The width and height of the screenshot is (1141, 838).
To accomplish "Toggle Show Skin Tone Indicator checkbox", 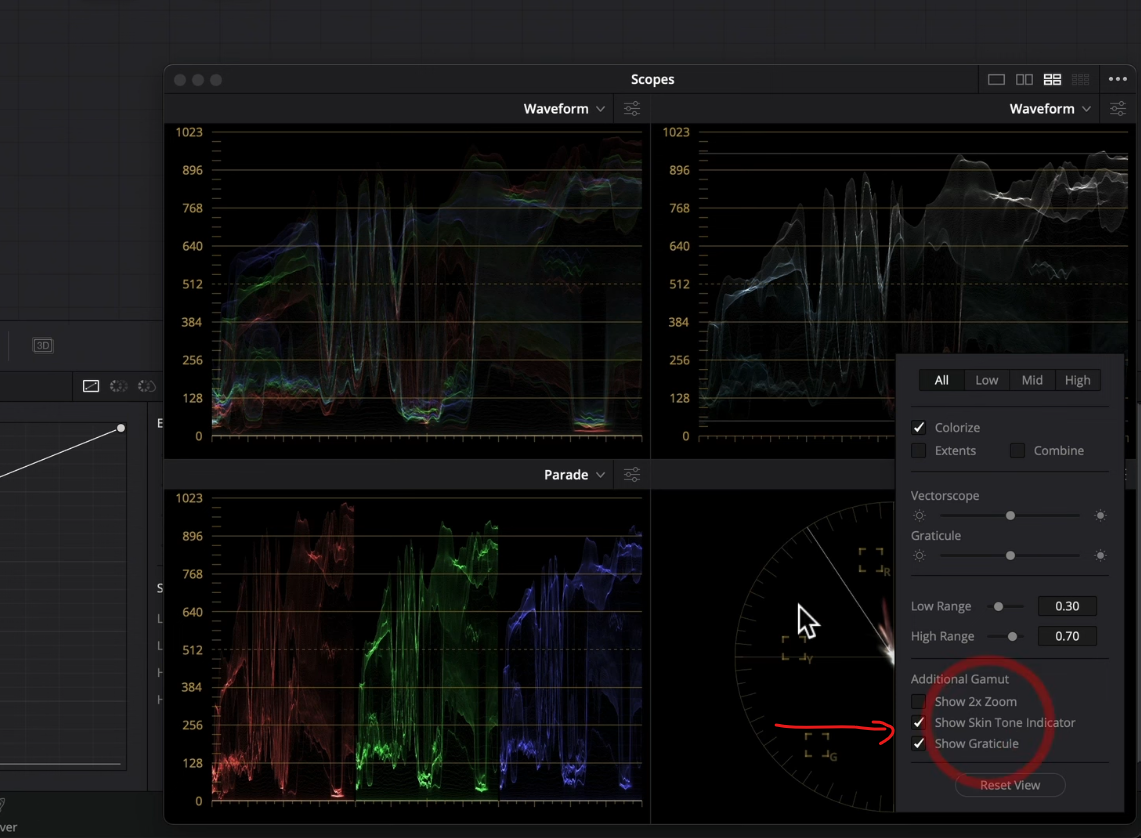I will pos(918,723).
